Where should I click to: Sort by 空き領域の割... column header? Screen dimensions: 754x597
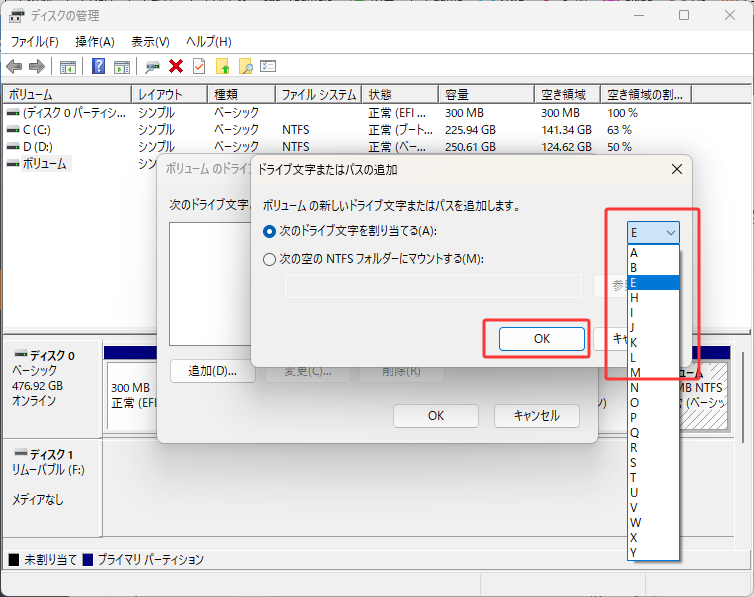point(646,94)
